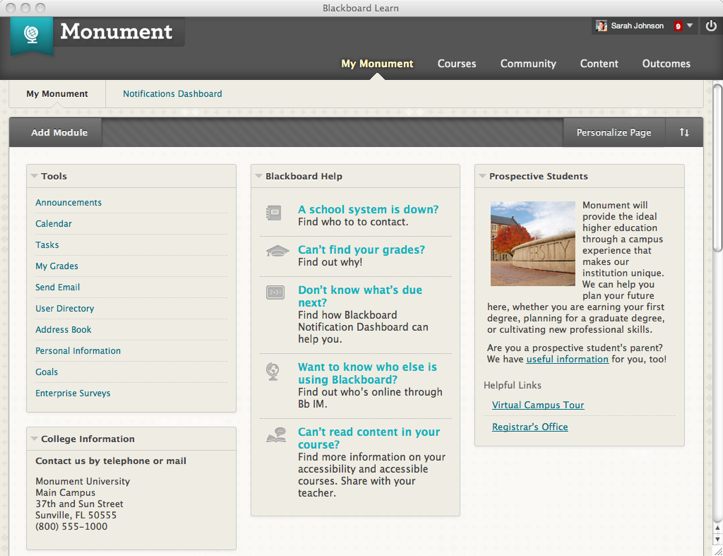Open the Virtual Campus Tour link

pyautogui.click(x=538, y=405)
